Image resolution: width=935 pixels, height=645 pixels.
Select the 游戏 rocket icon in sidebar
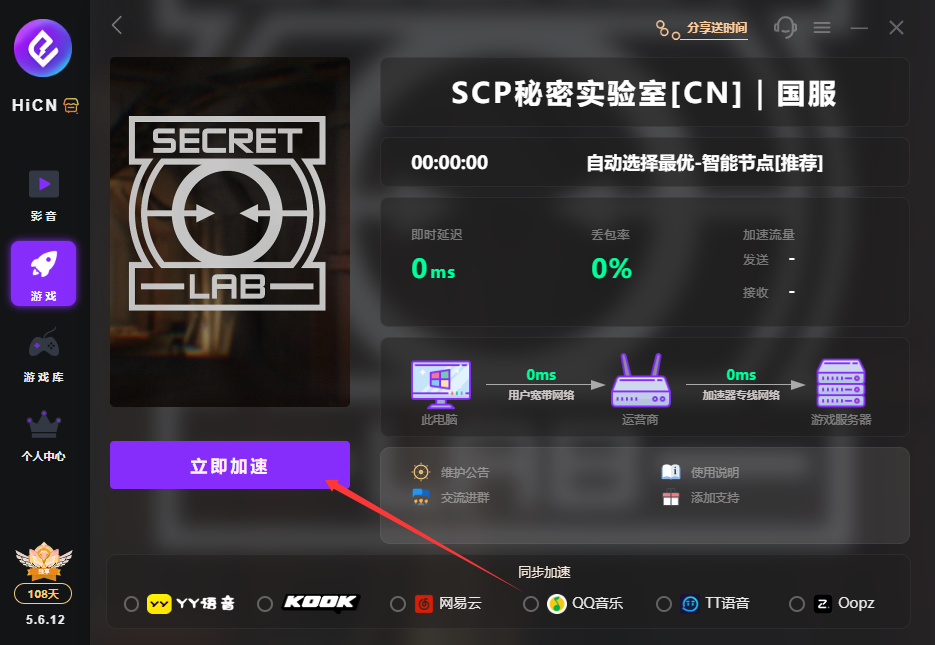click(44, 264)
